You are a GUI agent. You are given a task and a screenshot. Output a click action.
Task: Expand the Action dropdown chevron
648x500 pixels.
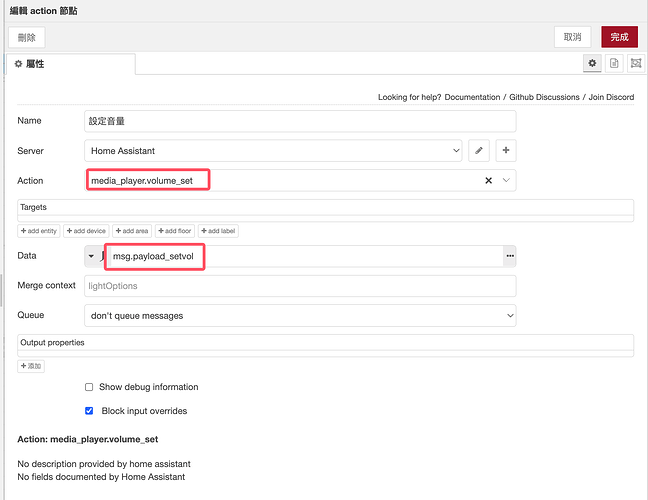(x=506, y=181)
